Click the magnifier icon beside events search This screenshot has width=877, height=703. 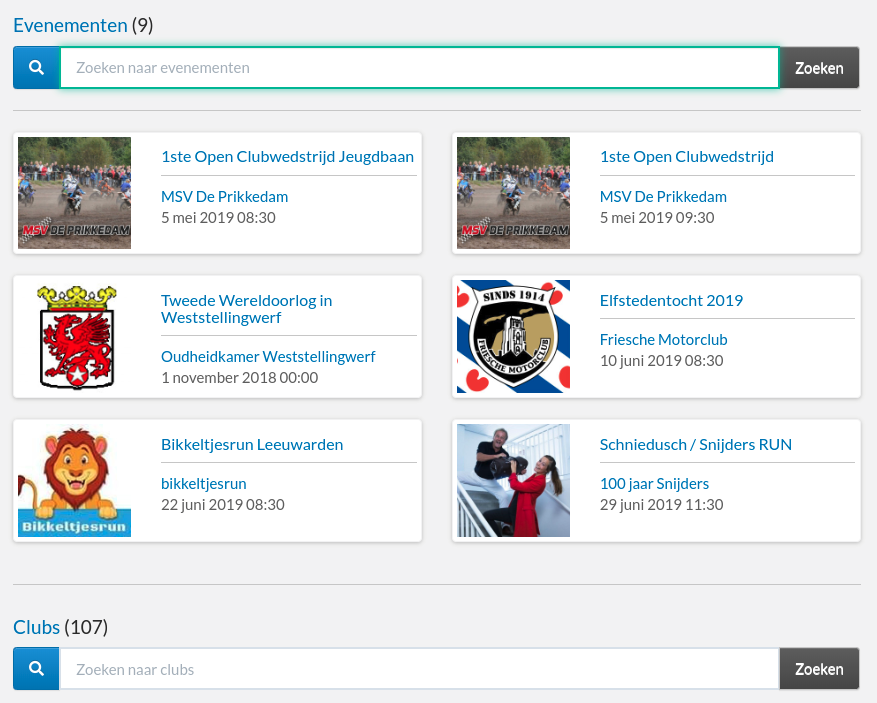[36, 68]
